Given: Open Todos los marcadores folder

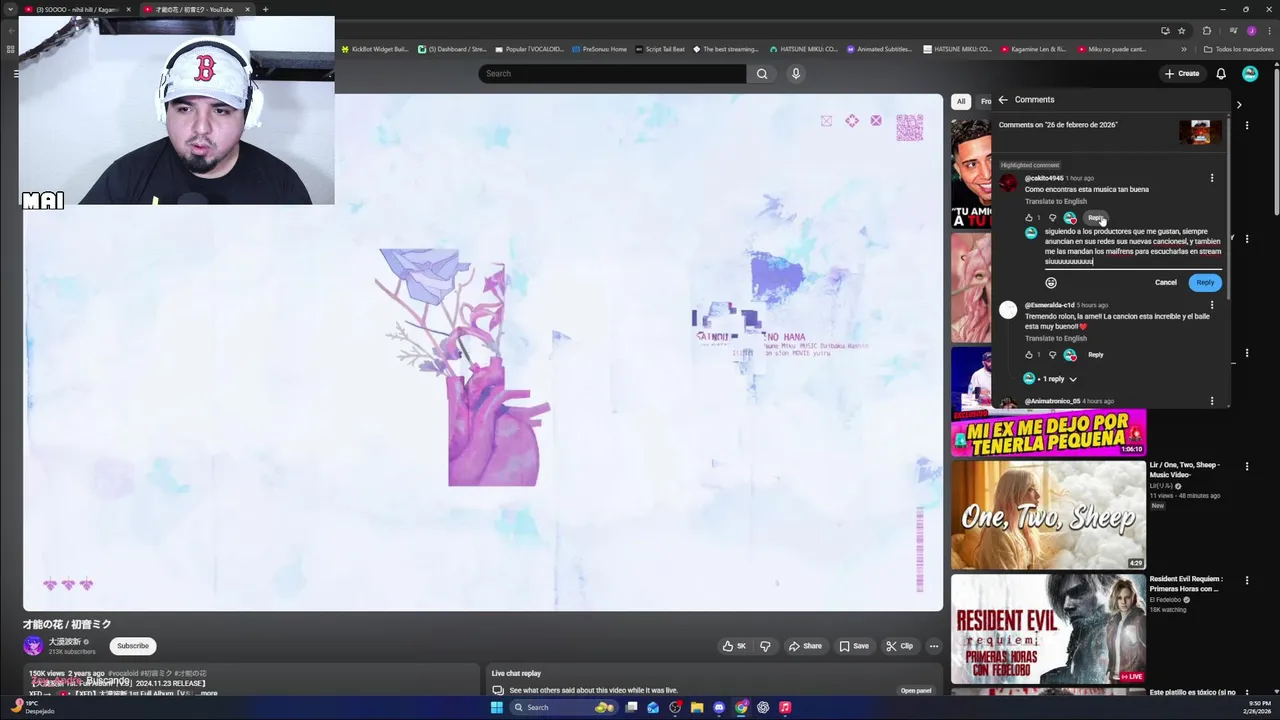Looking at the screenshot, I should coord(1238,49).
